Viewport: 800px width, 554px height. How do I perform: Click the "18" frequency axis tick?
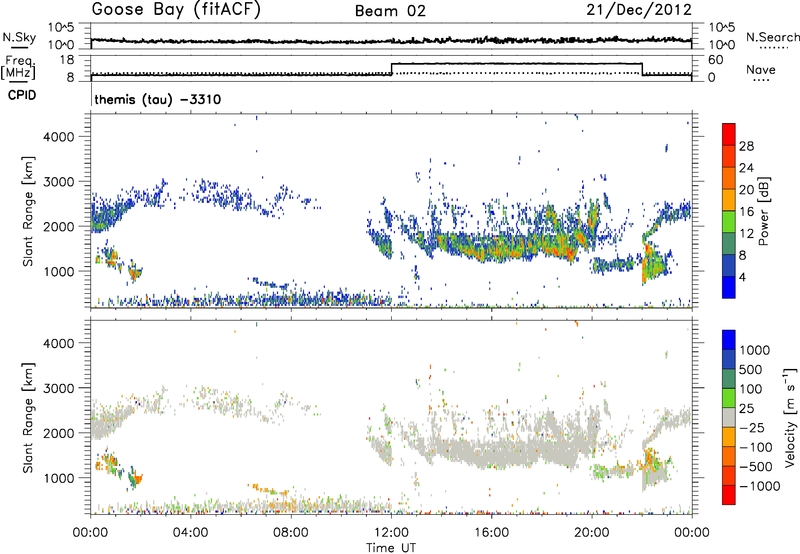click(67, 60)
